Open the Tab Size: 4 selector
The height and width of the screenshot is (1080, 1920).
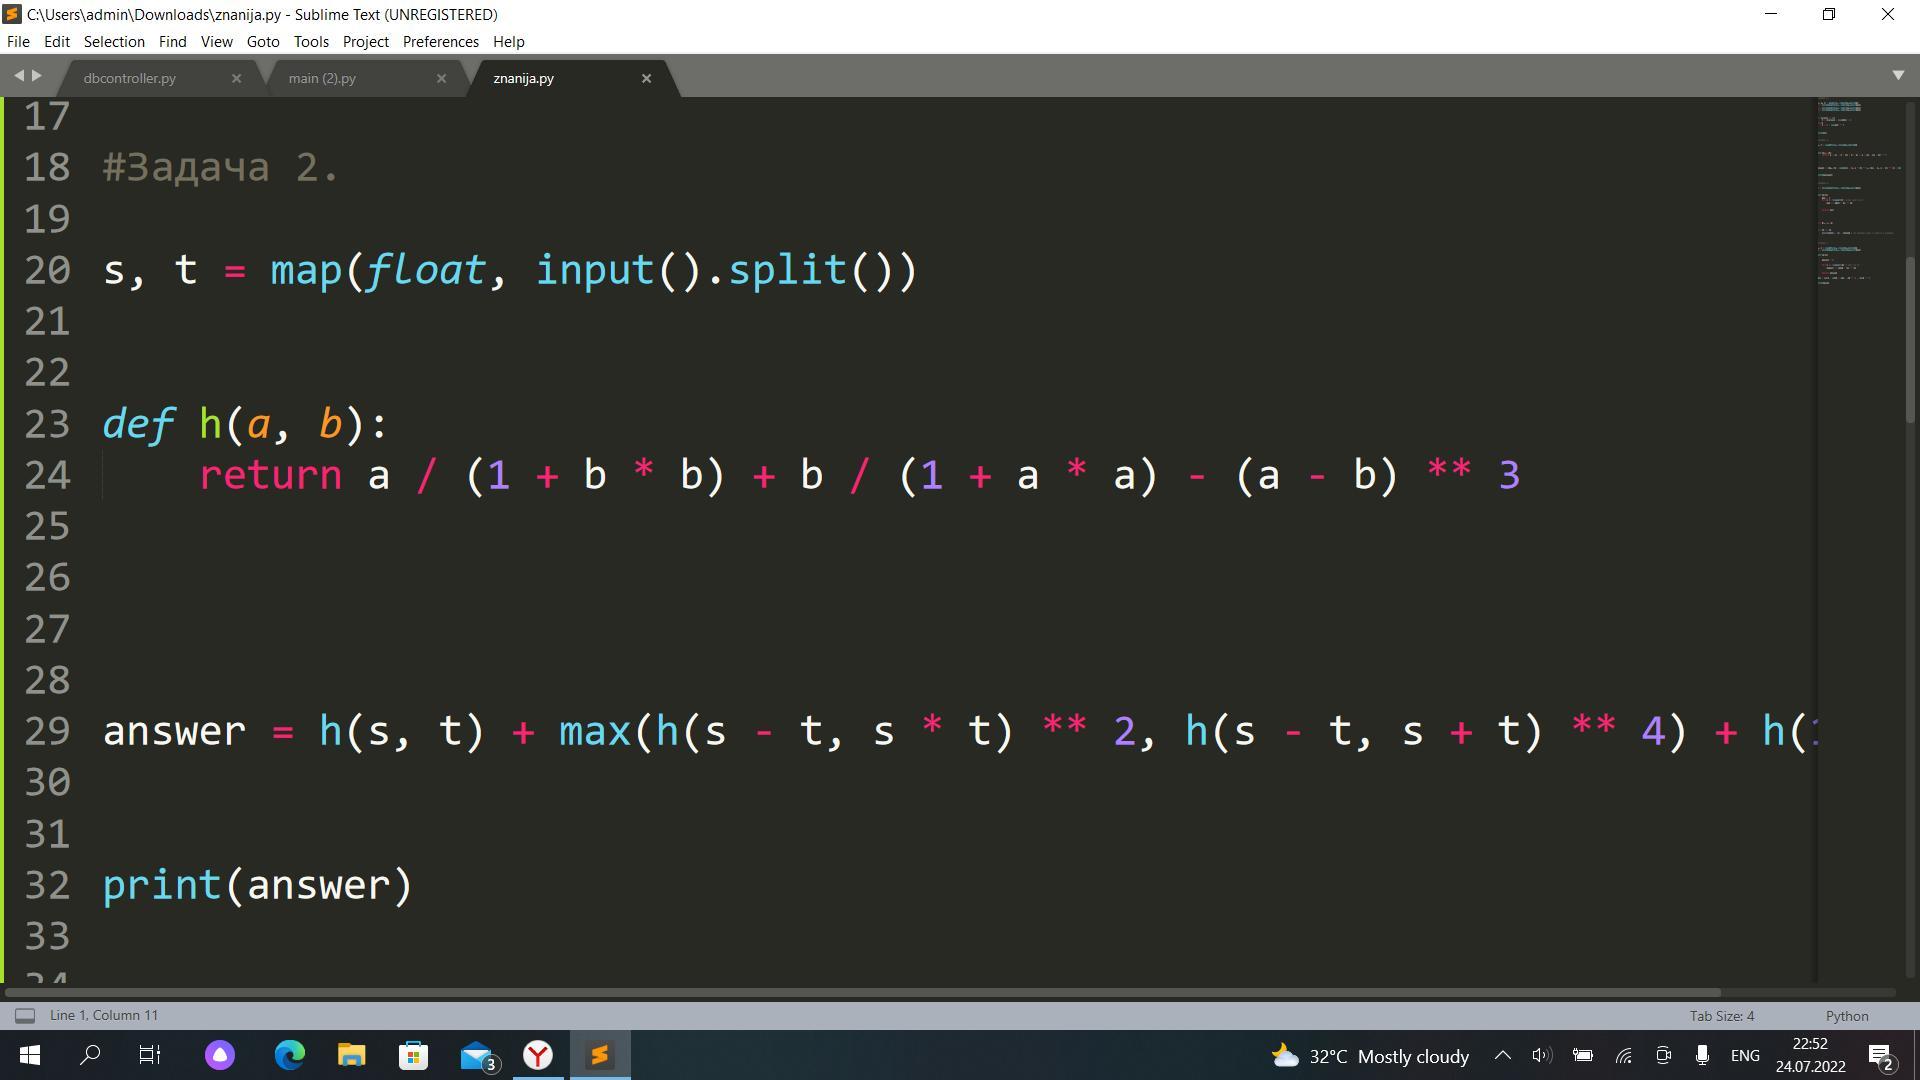[1721, 1016]
